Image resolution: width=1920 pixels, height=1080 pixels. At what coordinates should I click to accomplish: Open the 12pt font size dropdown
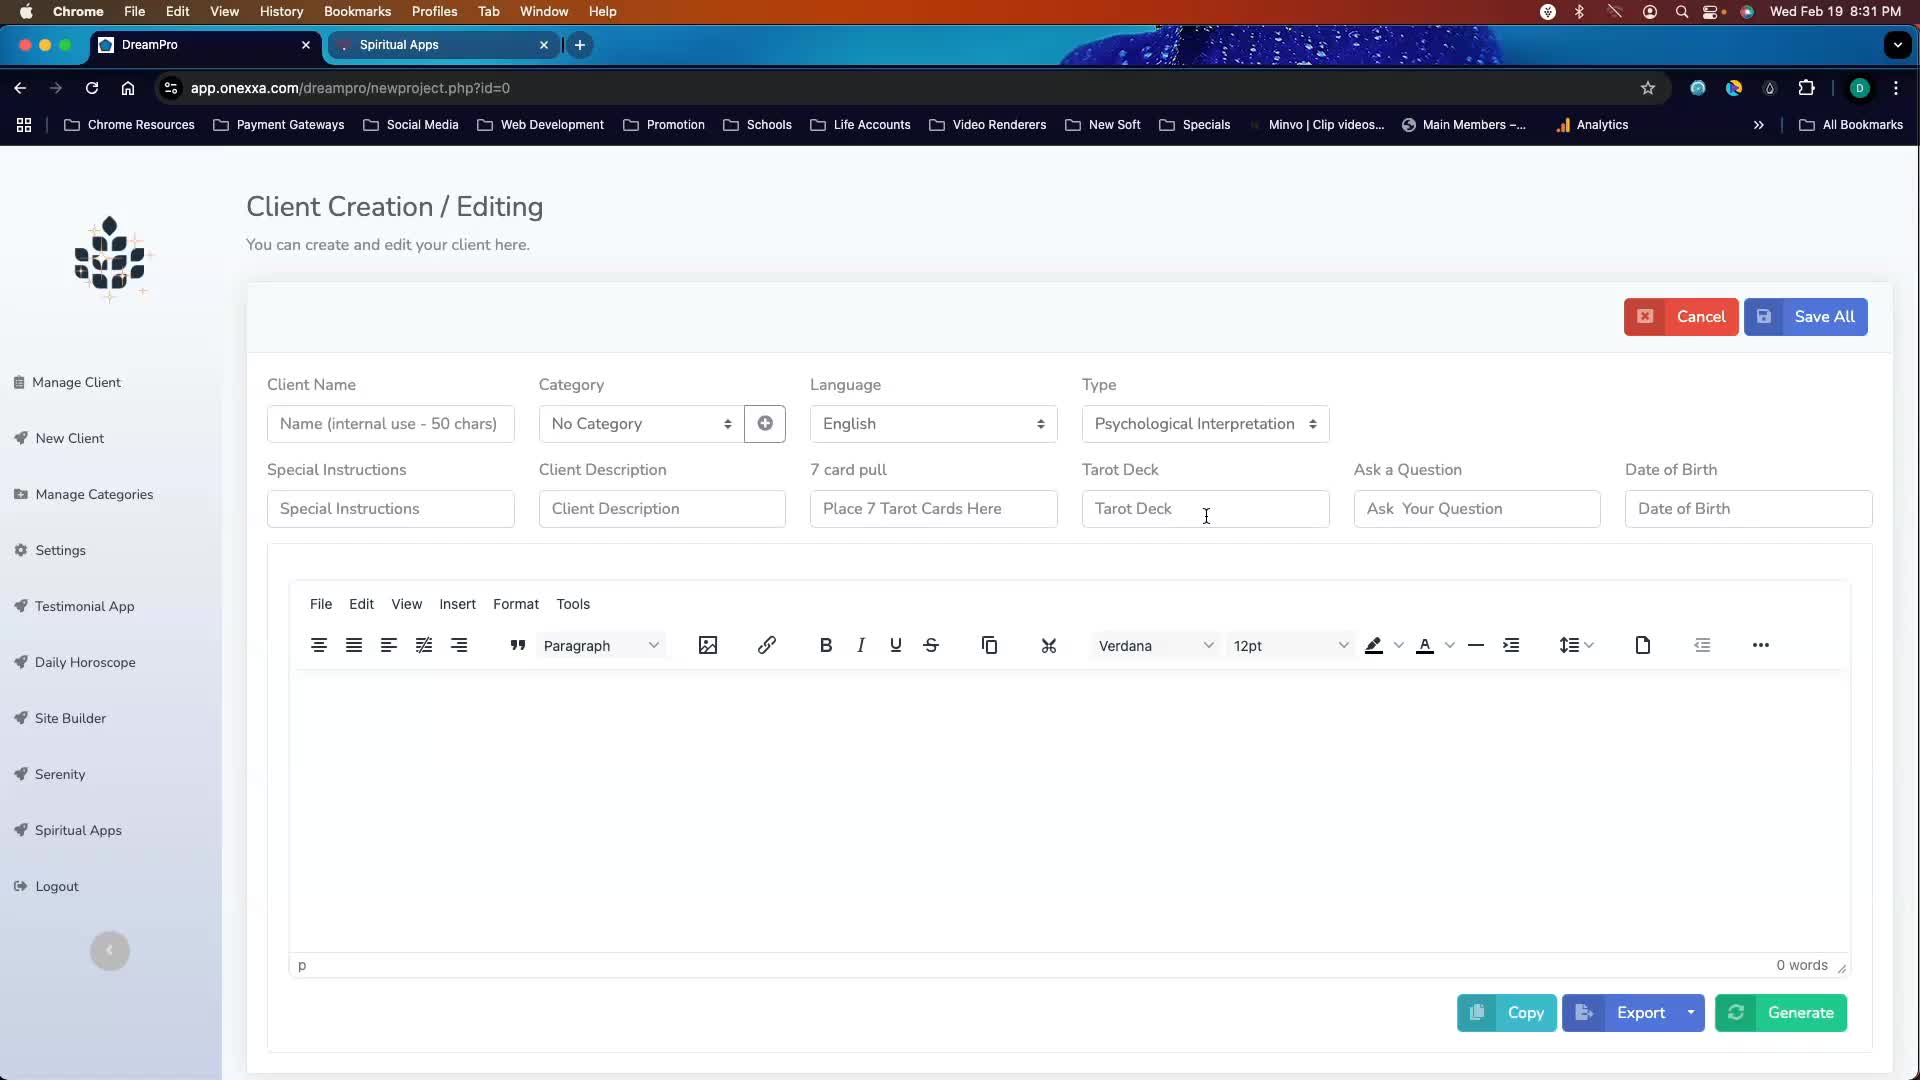coord(1290,646)
